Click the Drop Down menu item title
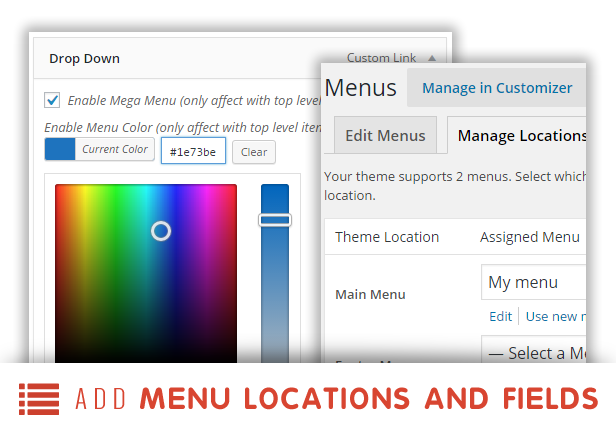 coord(84,59)
